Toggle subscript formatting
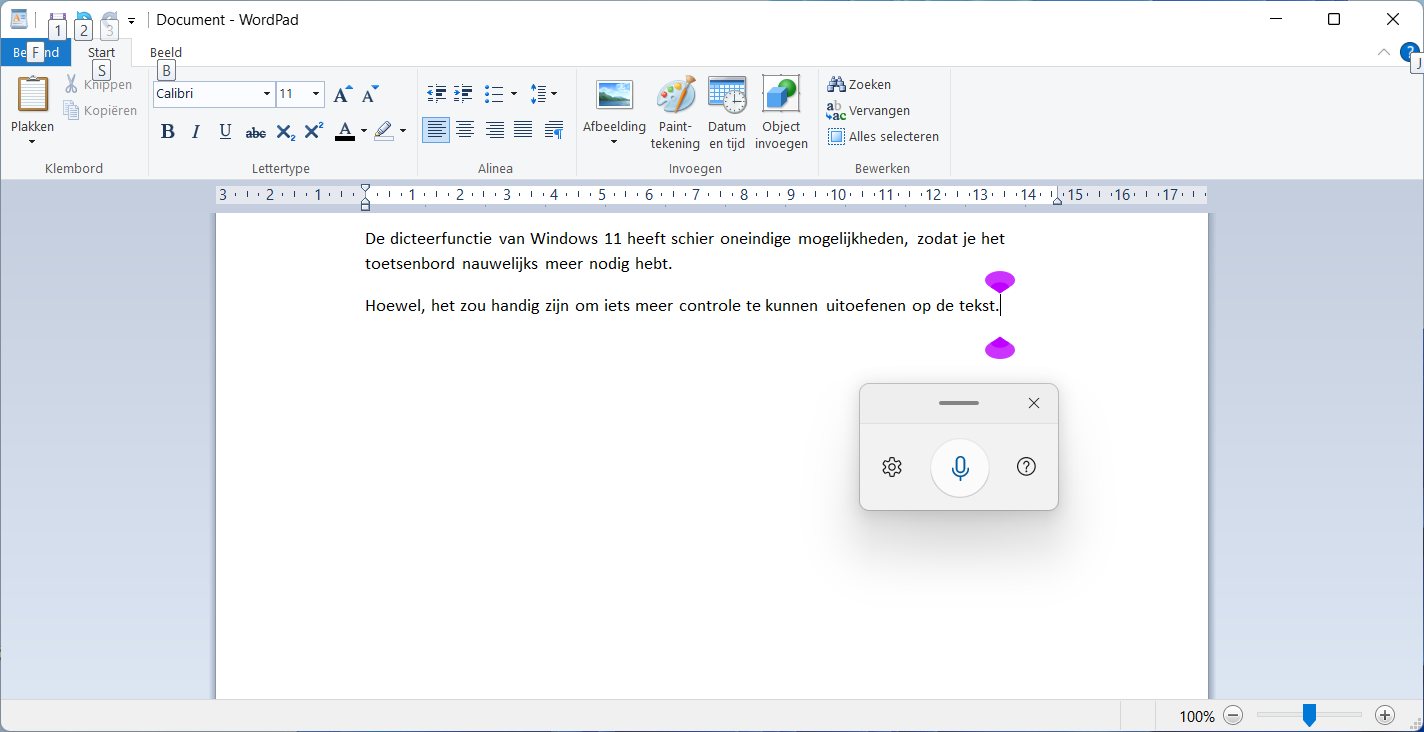Screen dimensions: 1424x732 click(285, 131)
